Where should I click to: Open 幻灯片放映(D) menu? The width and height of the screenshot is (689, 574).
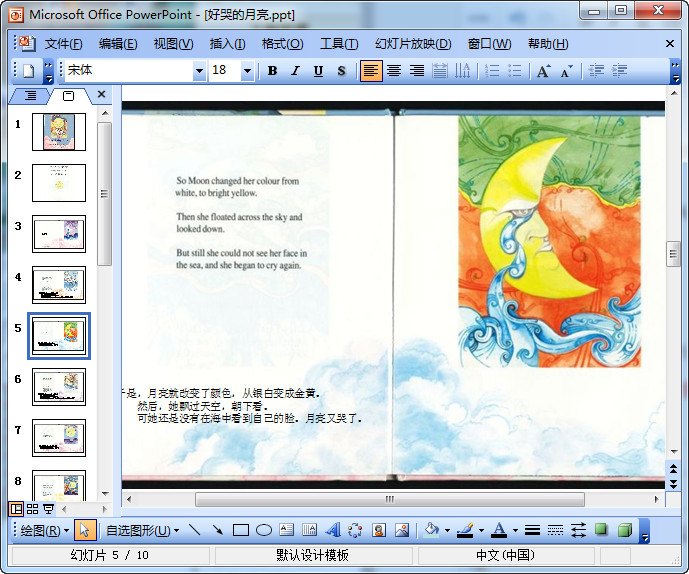click(413, 44)
